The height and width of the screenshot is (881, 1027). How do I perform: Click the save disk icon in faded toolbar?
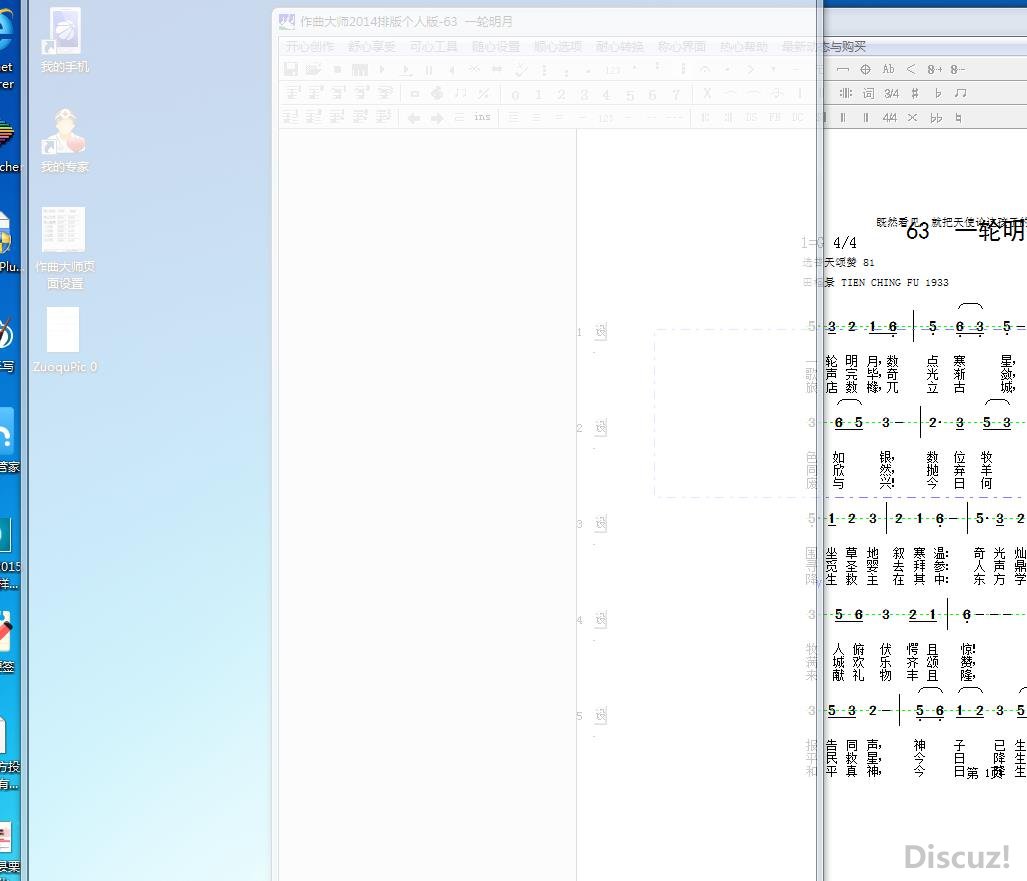[x=291, y=69]
